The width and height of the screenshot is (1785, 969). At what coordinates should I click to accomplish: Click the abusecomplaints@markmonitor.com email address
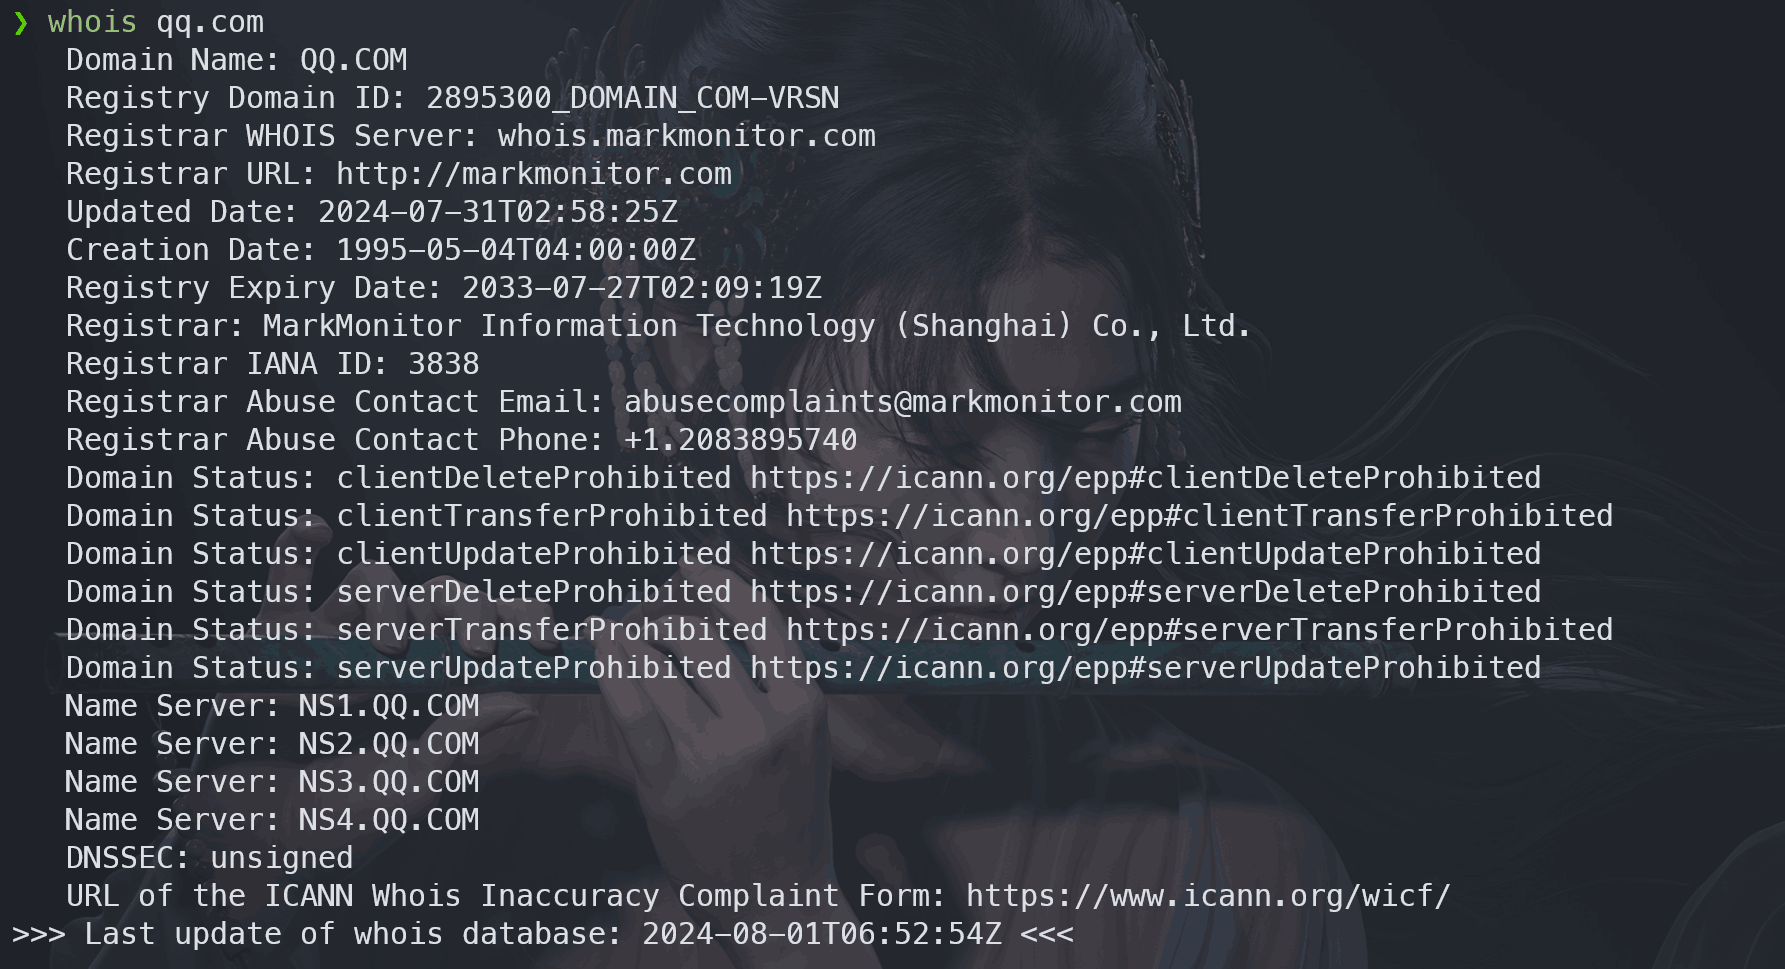click(902, 402)
